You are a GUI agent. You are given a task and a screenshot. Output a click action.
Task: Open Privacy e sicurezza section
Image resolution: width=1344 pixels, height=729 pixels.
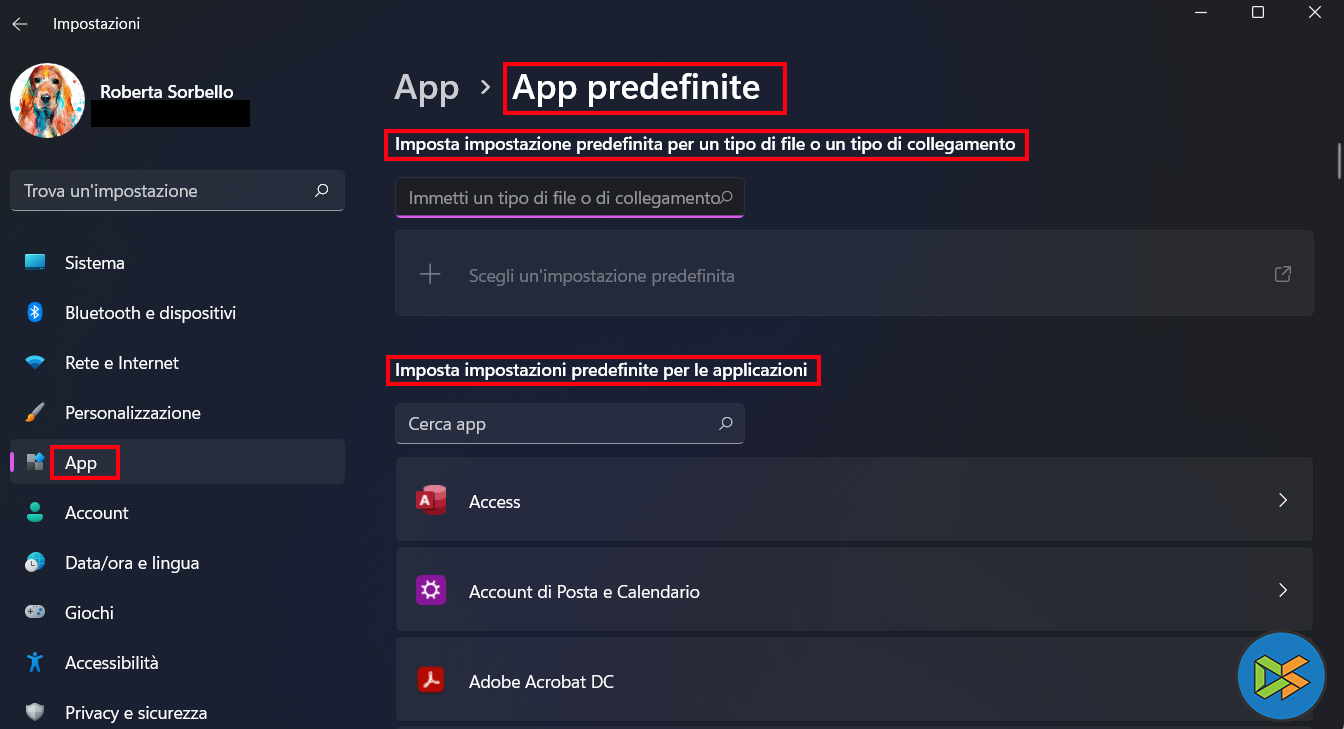[x=135, y=713]
